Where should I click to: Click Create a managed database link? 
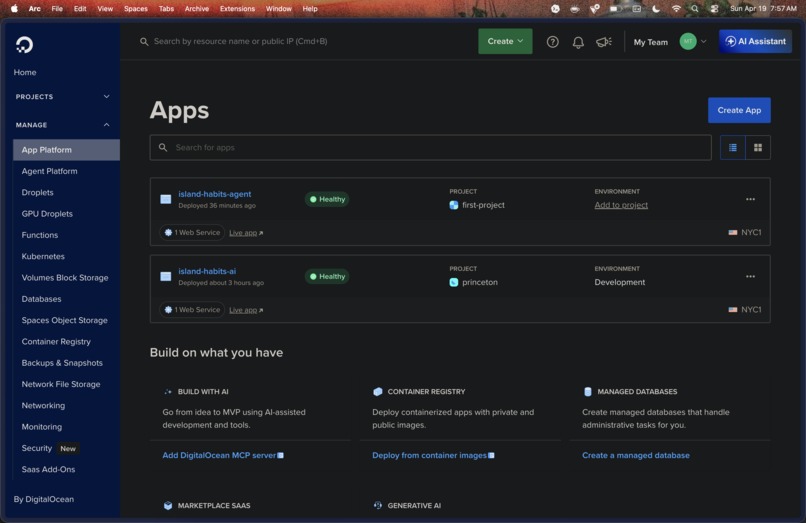(x=635, y=455)
